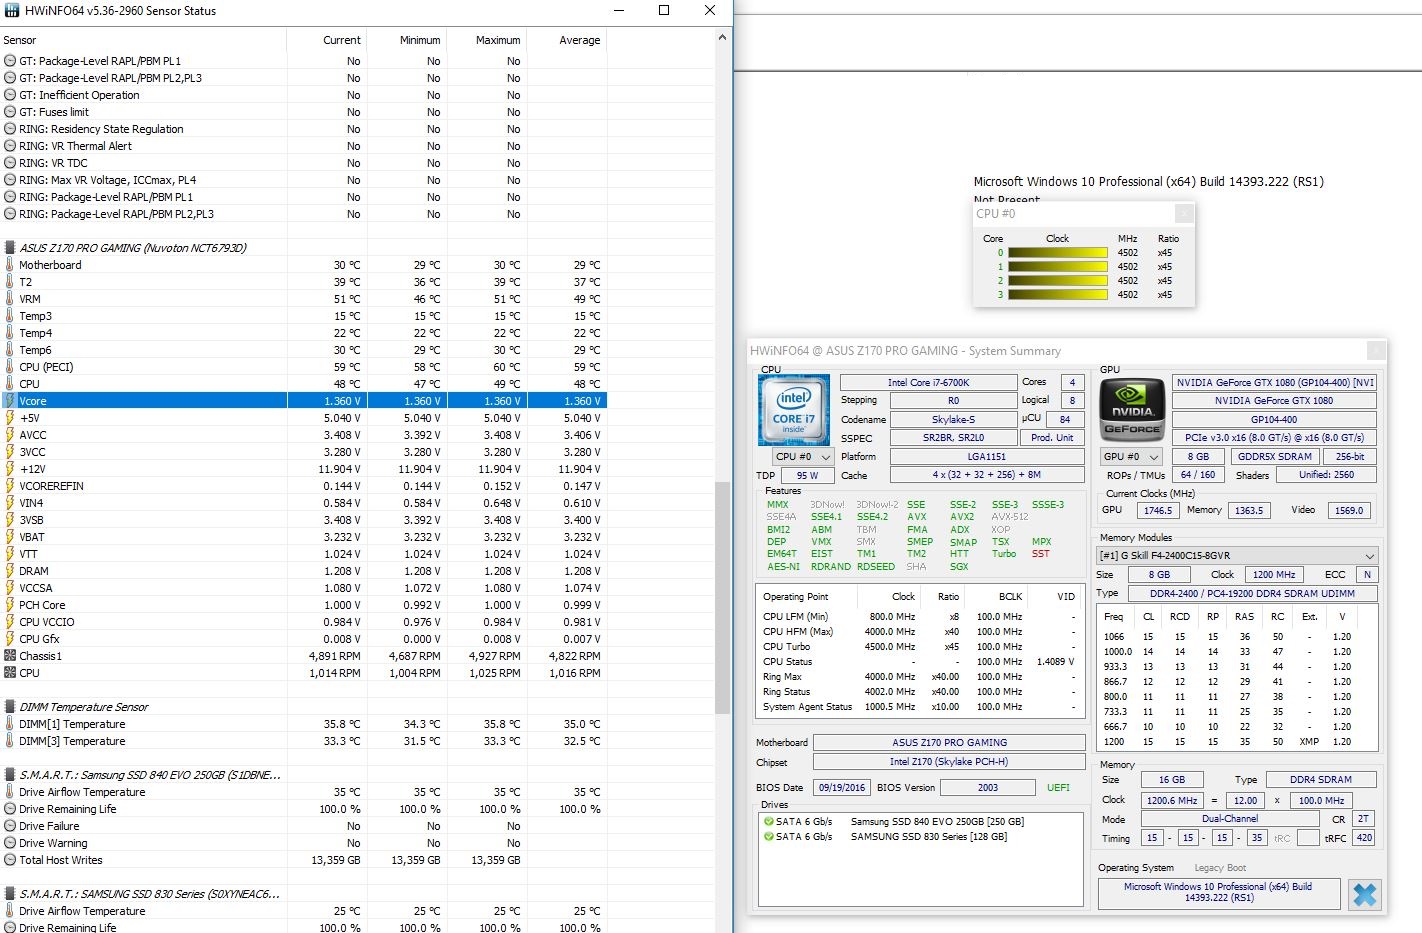Screen dimensions: 1422x933
Task: Click the Current column header
Action: pyautogui.click(x=327, y=40)
